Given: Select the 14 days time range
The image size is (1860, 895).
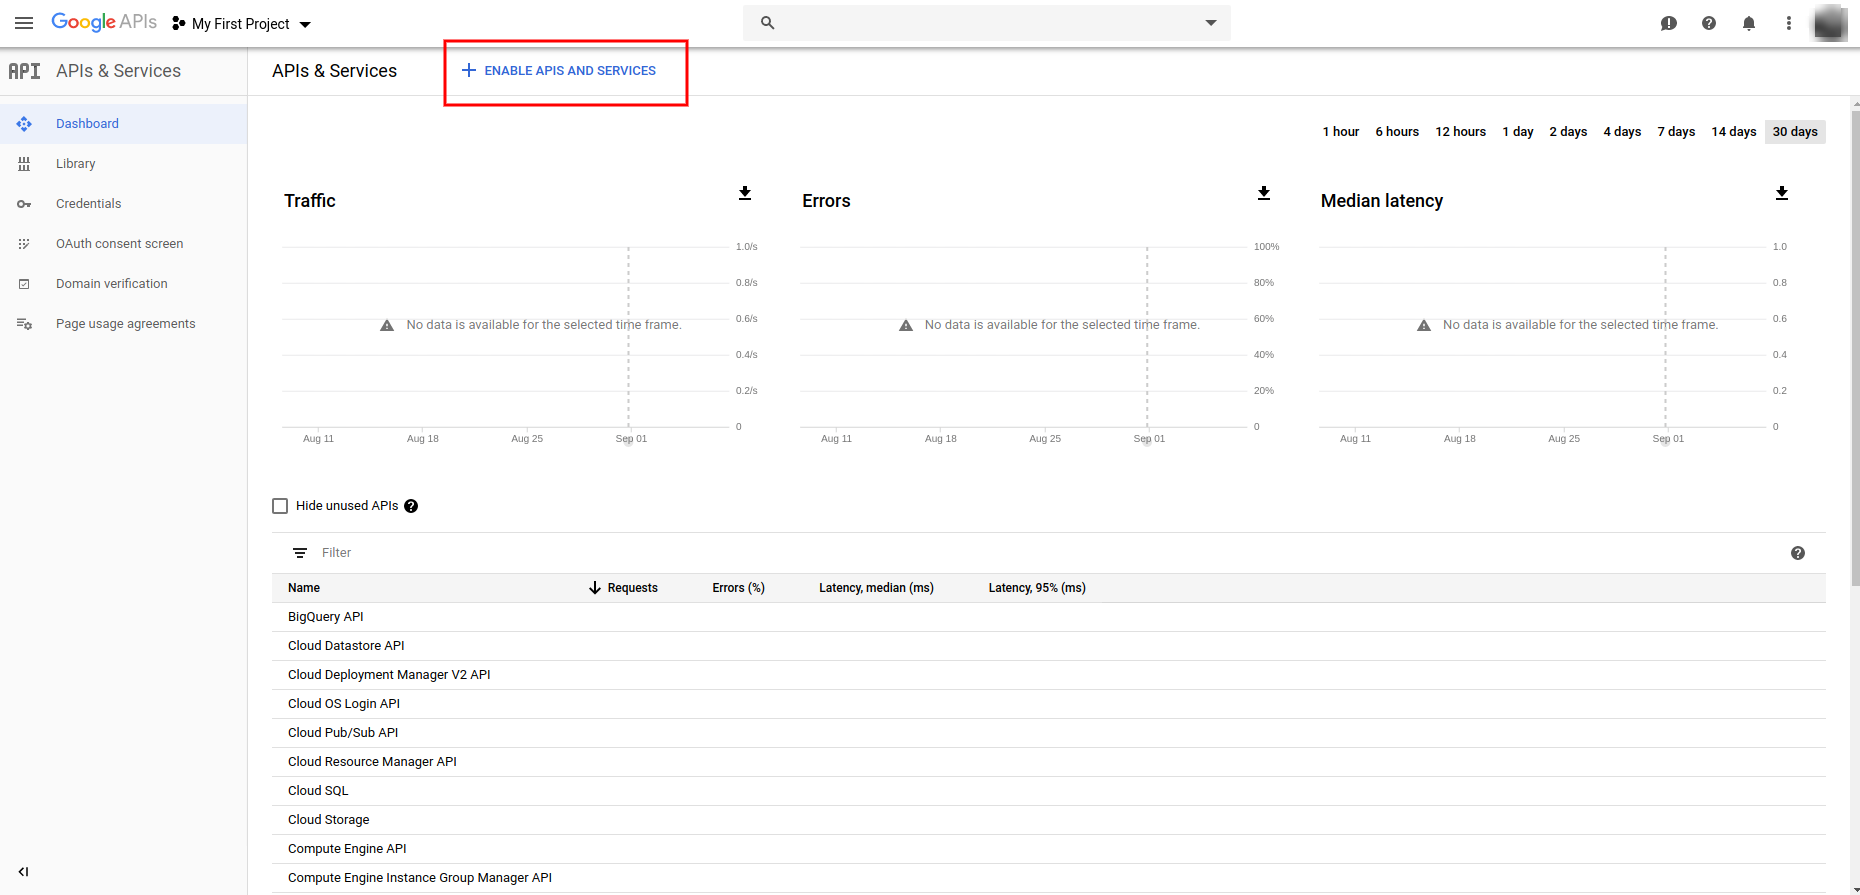Looking at the screenshot, I should pyautogui.click(x=1733, y=132).
